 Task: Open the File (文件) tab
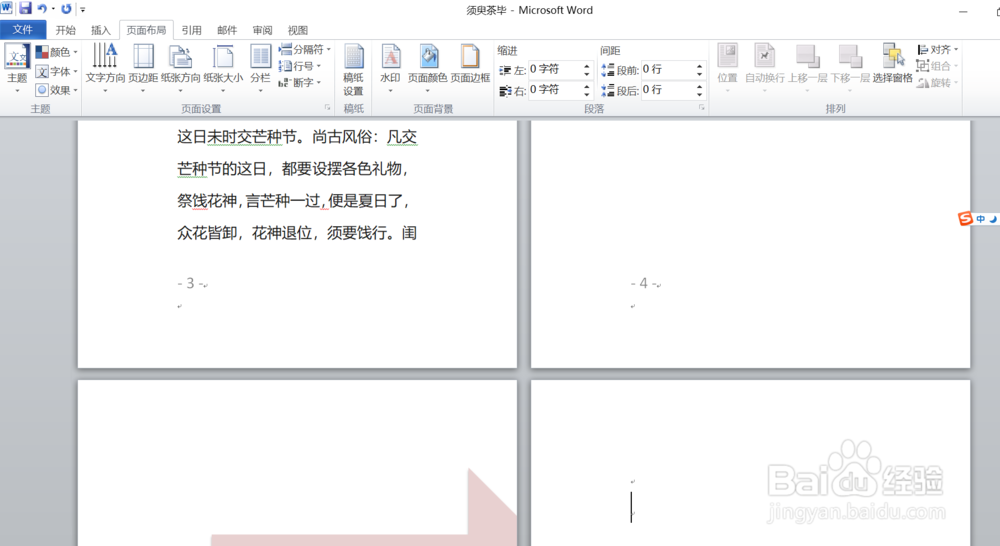click(x=23, y=29)
